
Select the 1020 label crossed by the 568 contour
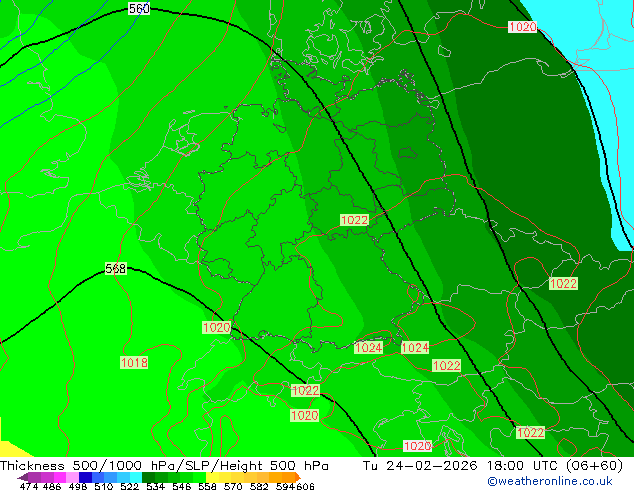click(x=217, y=327)
